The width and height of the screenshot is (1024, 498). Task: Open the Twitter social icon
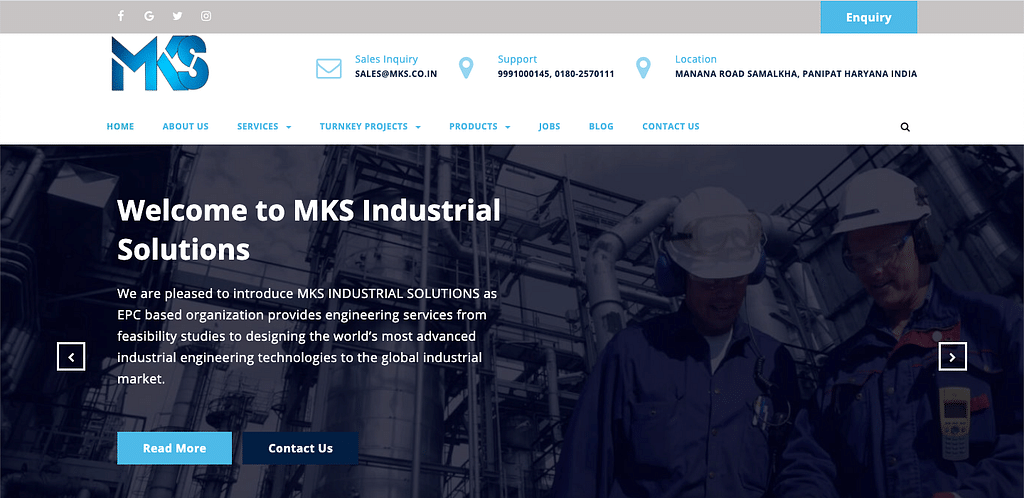point(177,16)
